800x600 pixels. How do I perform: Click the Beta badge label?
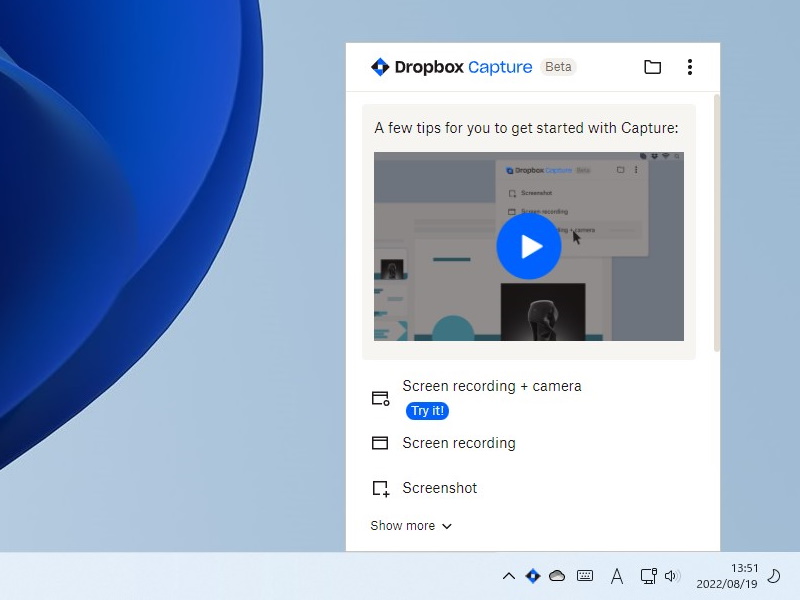coord(558,67)
